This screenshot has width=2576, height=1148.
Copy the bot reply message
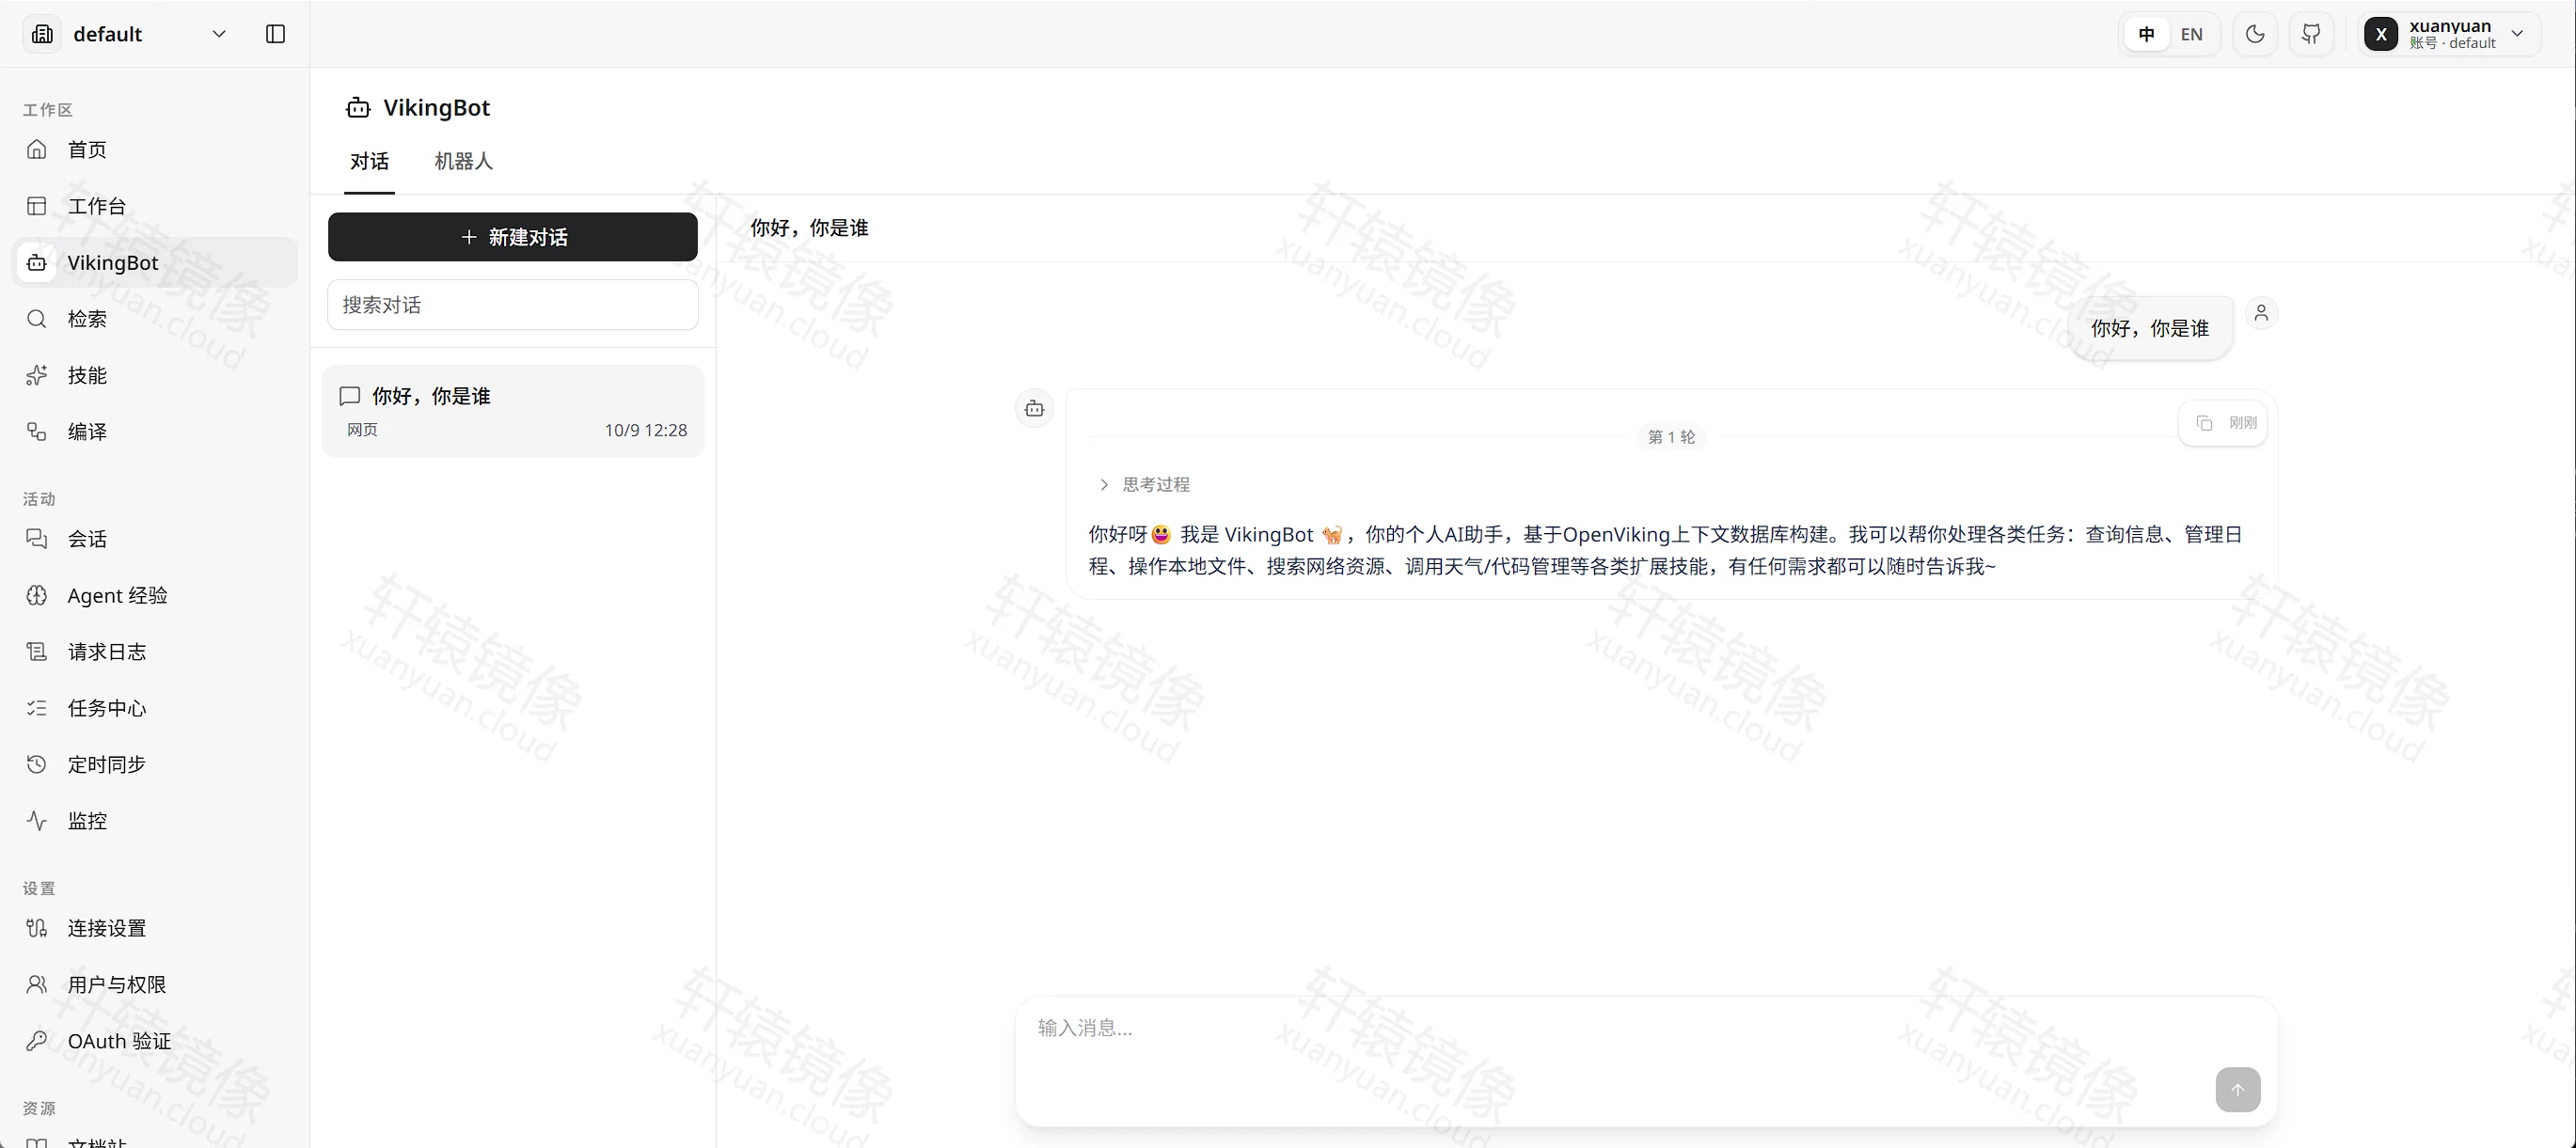(x=2204, y=423)
